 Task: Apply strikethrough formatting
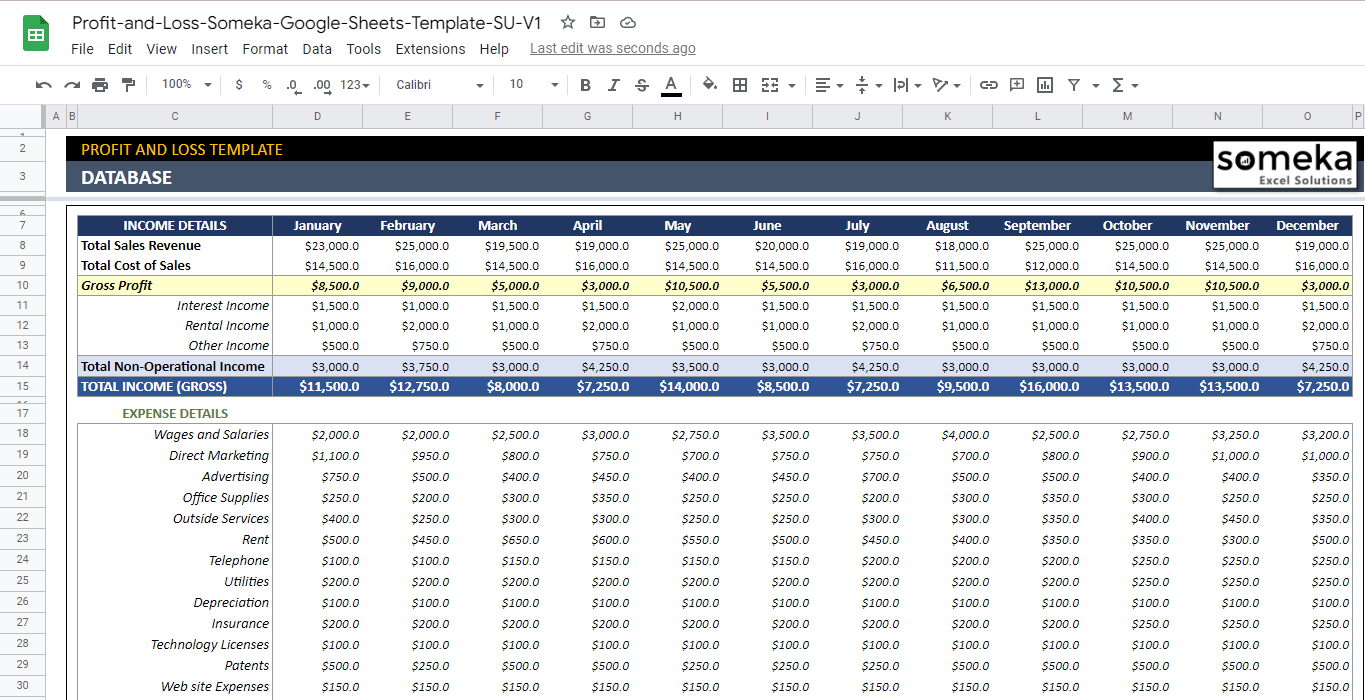click(x=642, y=85)
